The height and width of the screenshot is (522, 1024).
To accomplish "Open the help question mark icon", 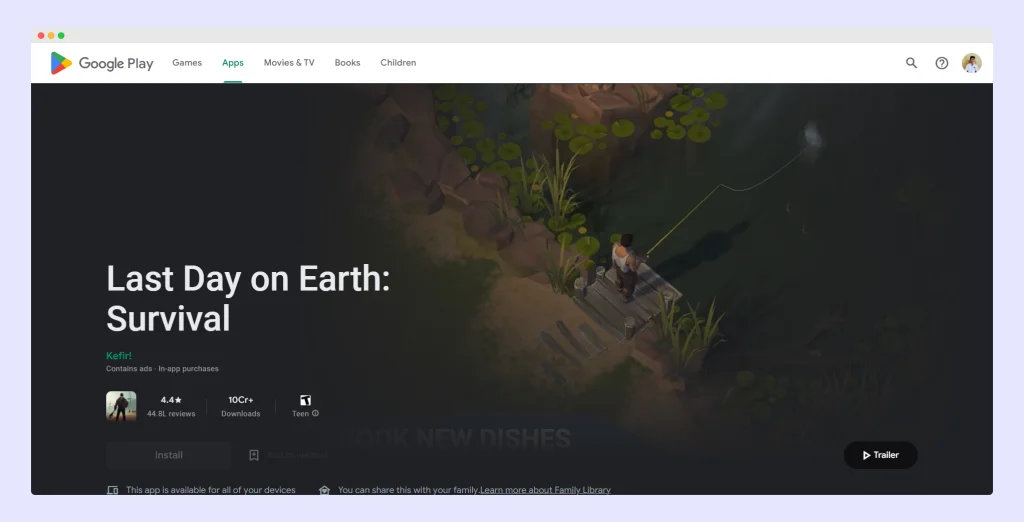I will pos(942,63).
